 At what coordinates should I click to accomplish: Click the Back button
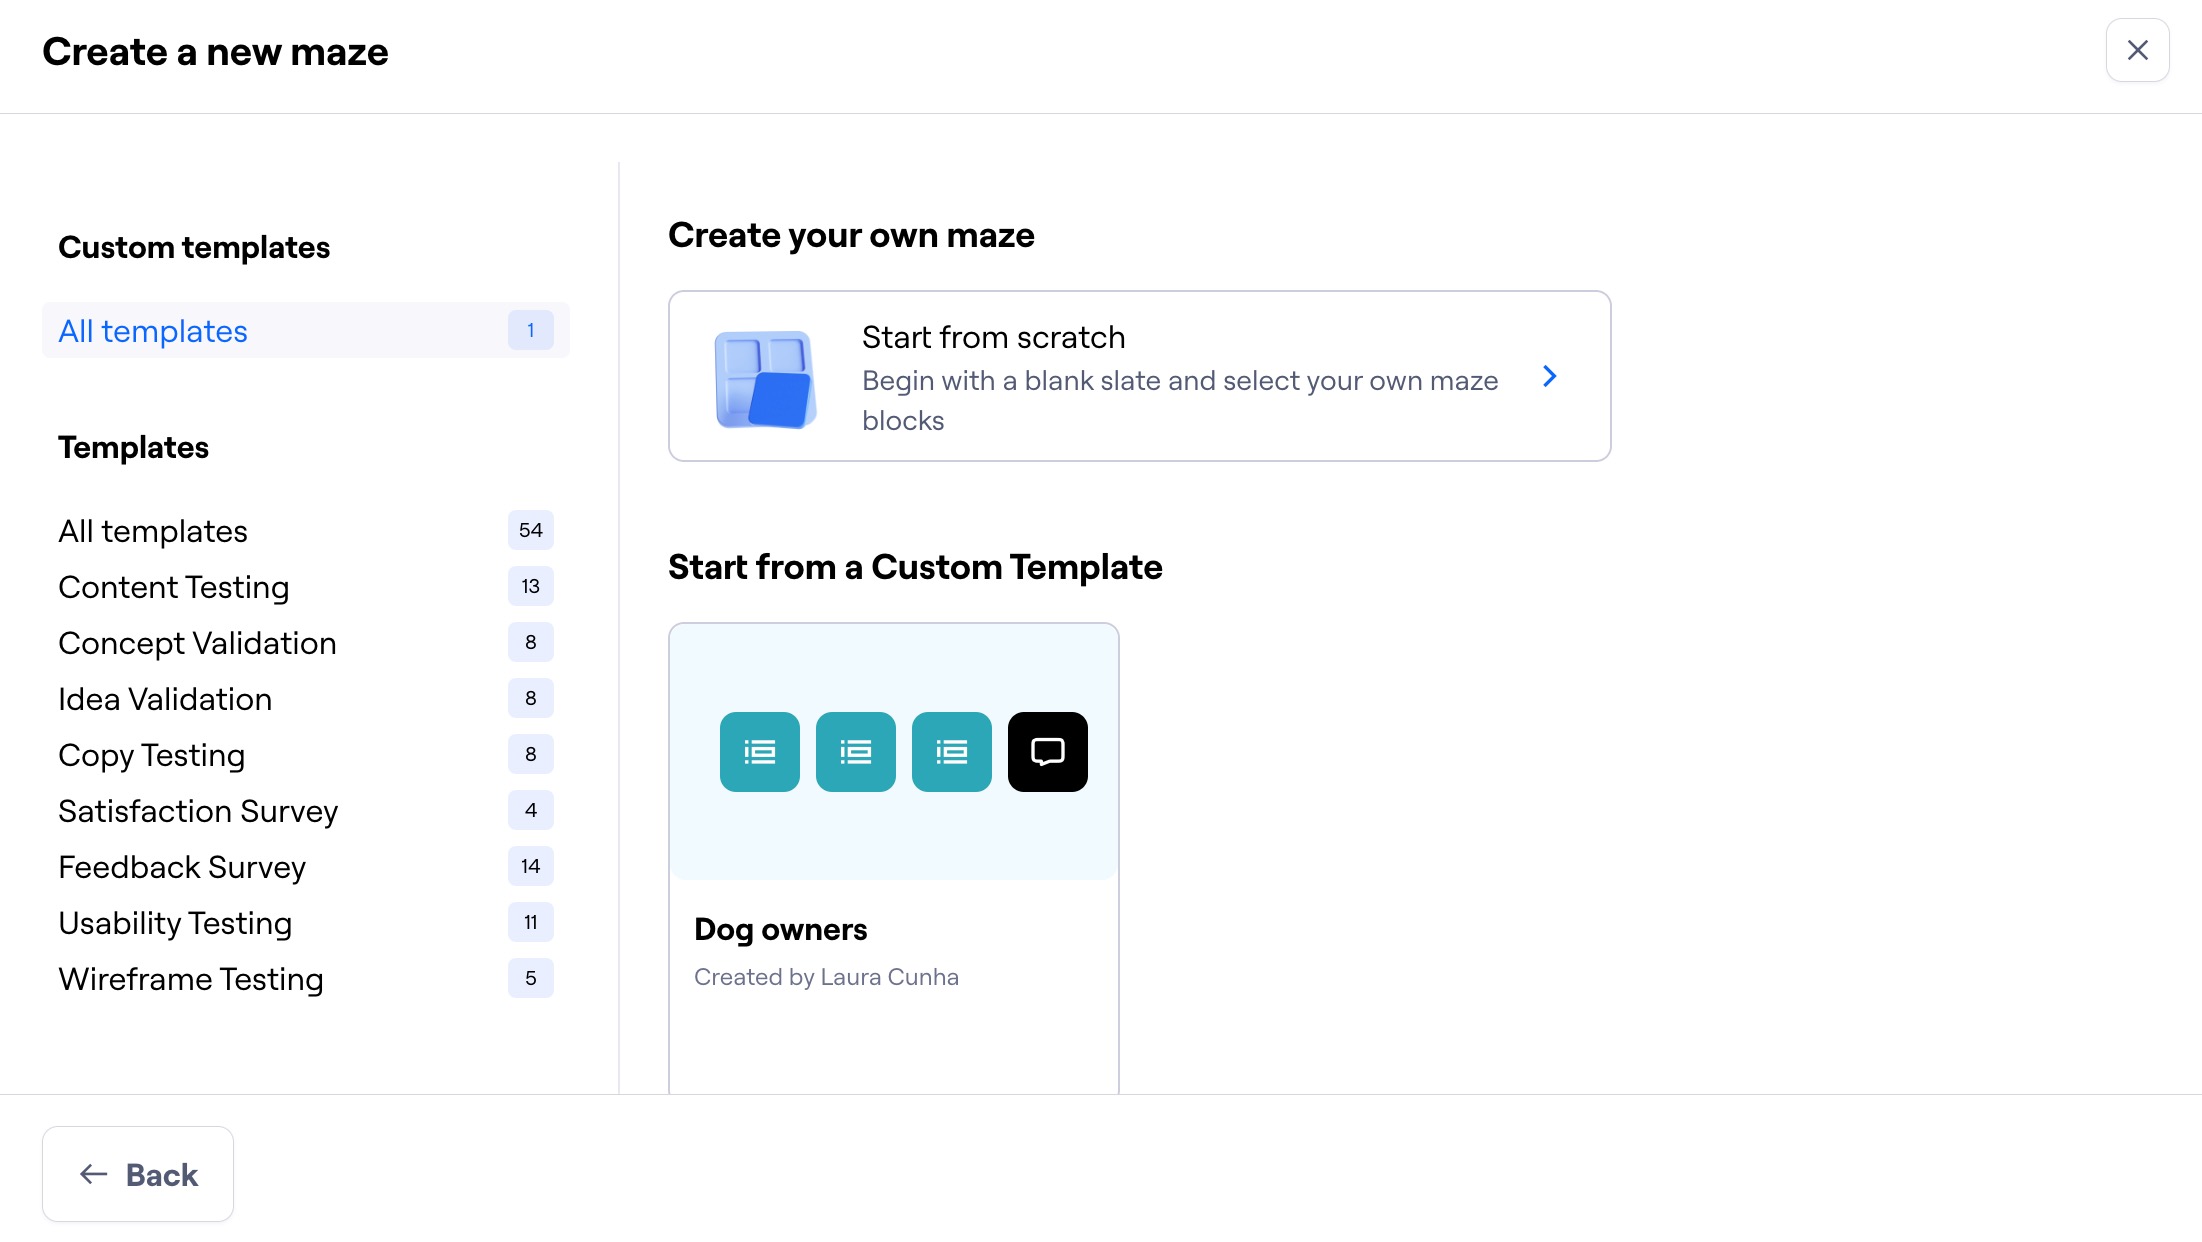pyautogui.click(x=138, y=1174)
